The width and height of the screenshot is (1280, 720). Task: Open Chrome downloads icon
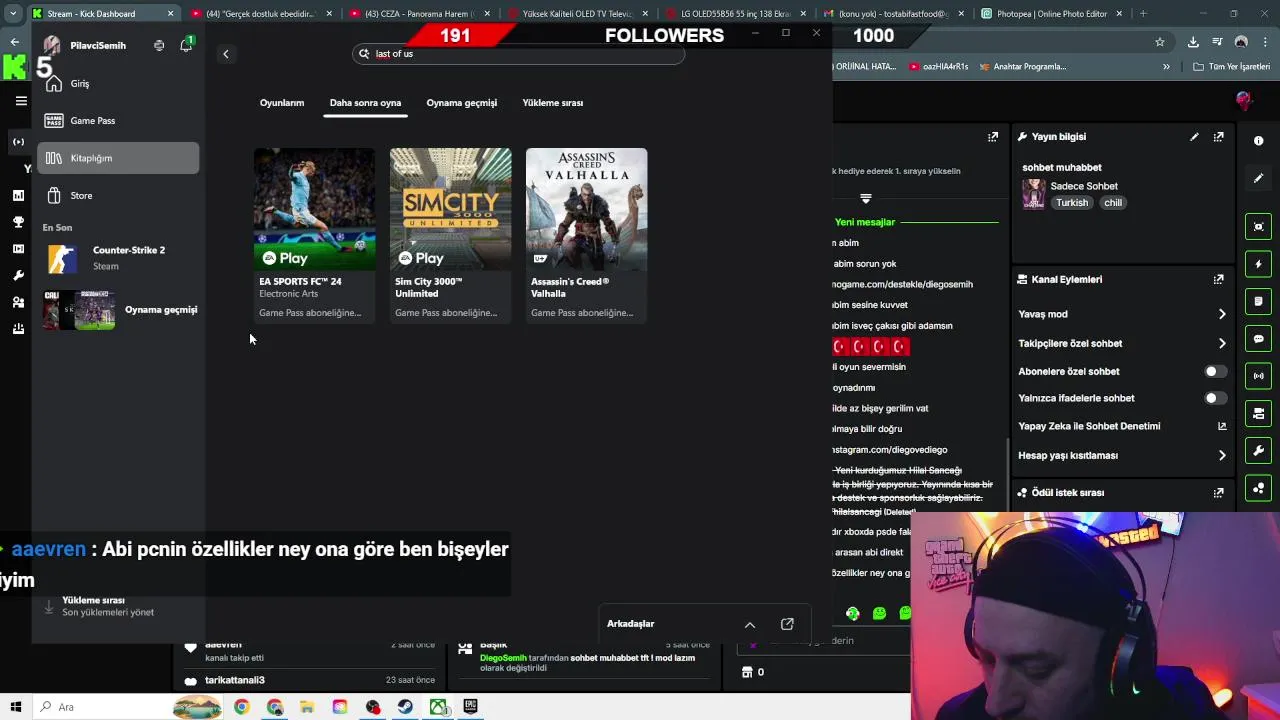coord(1193,42)
